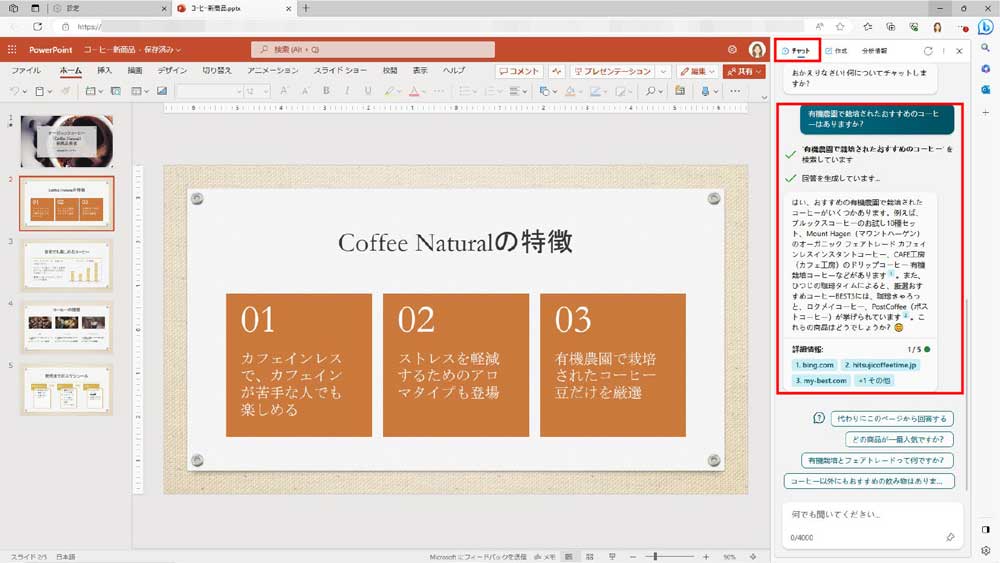Fit slide to window icon
The height and width of the screenshot is (563, 1000).
tap(753, 557)
